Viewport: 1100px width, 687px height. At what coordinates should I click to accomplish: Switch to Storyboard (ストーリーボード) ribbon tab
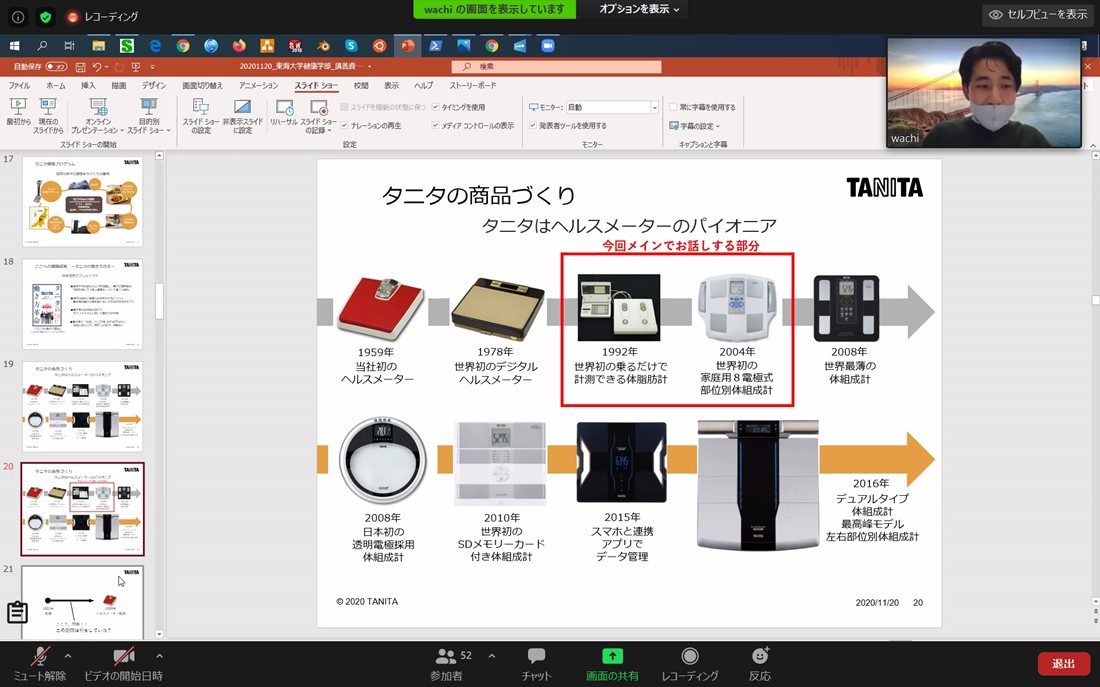coord(473,86)
